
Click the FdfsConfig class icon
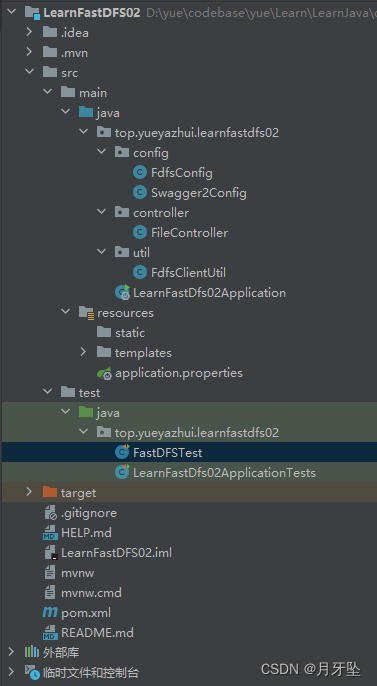pyautogui.click(x=140, y=173)
